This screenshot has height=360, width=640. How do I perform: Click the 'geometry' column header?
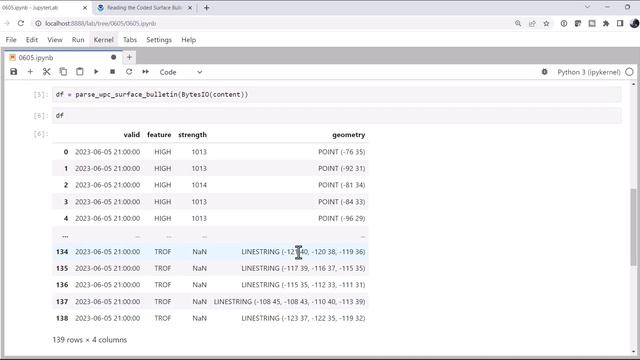tap(349, 135)
